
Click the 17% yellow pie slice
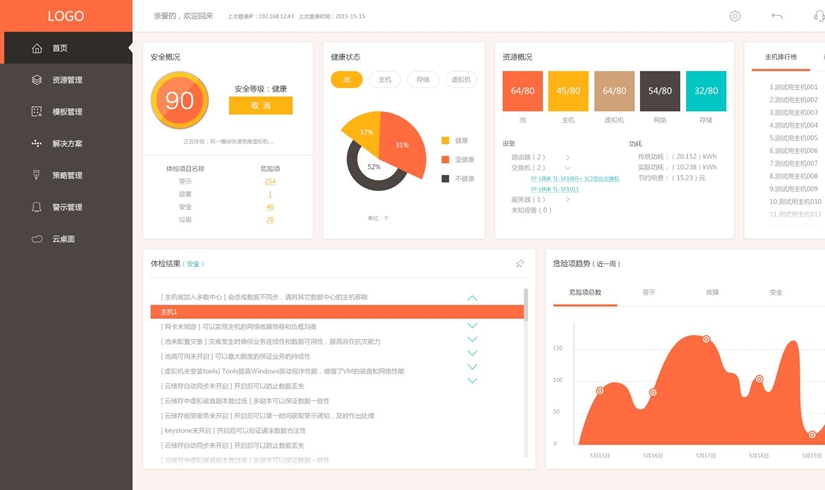pyautogui.click(x=366, y=132)
